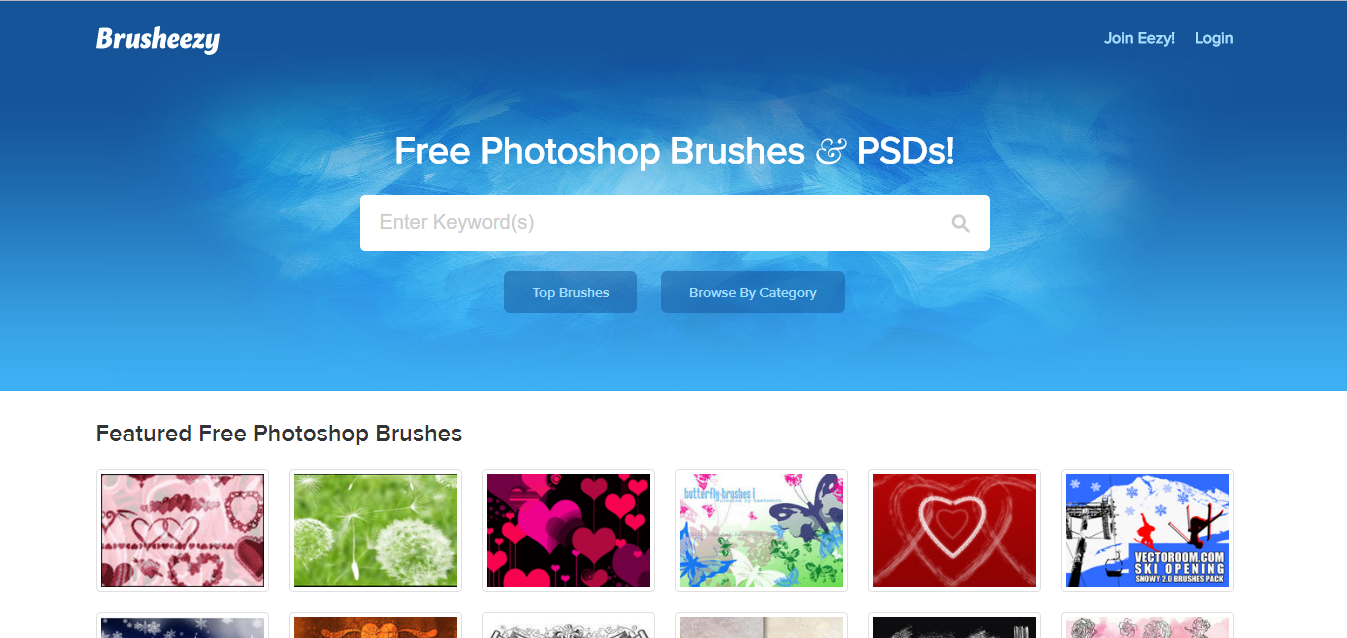Select the beige texture brush thumbnail
1347x638 pixels.
tap(761, 625)
